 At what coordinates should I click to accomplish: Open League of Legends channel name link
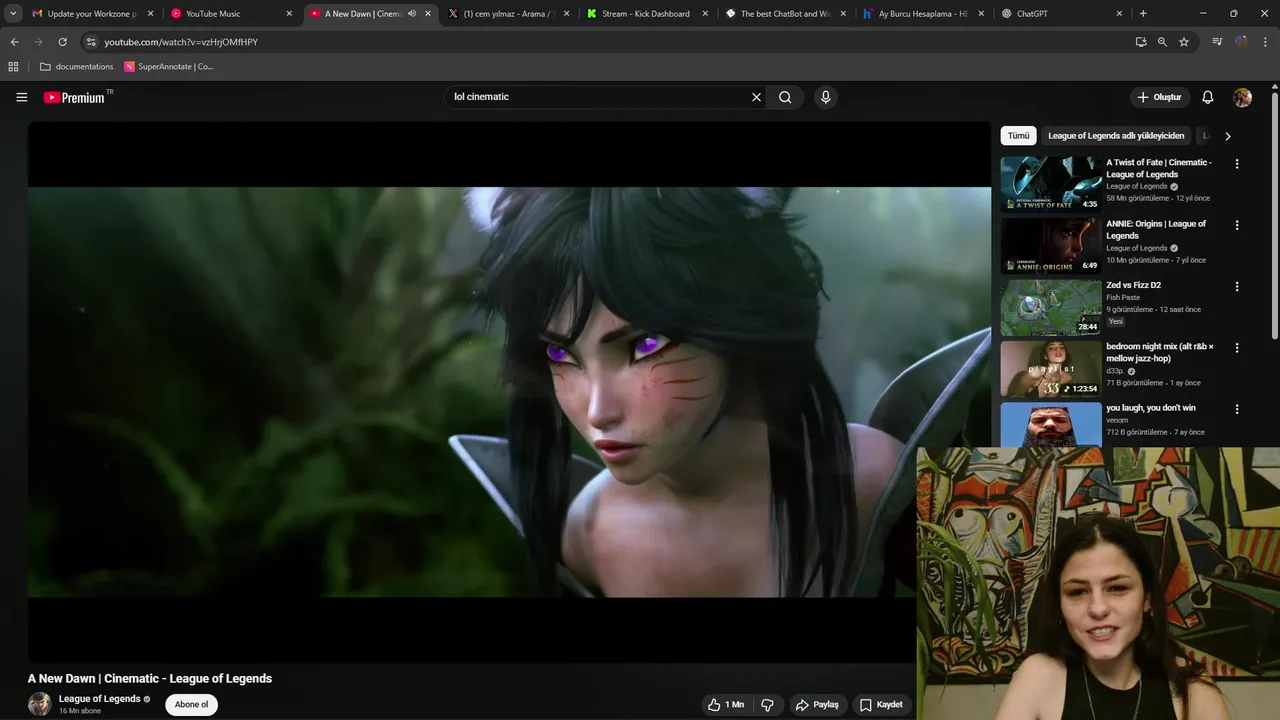[99, 699]
